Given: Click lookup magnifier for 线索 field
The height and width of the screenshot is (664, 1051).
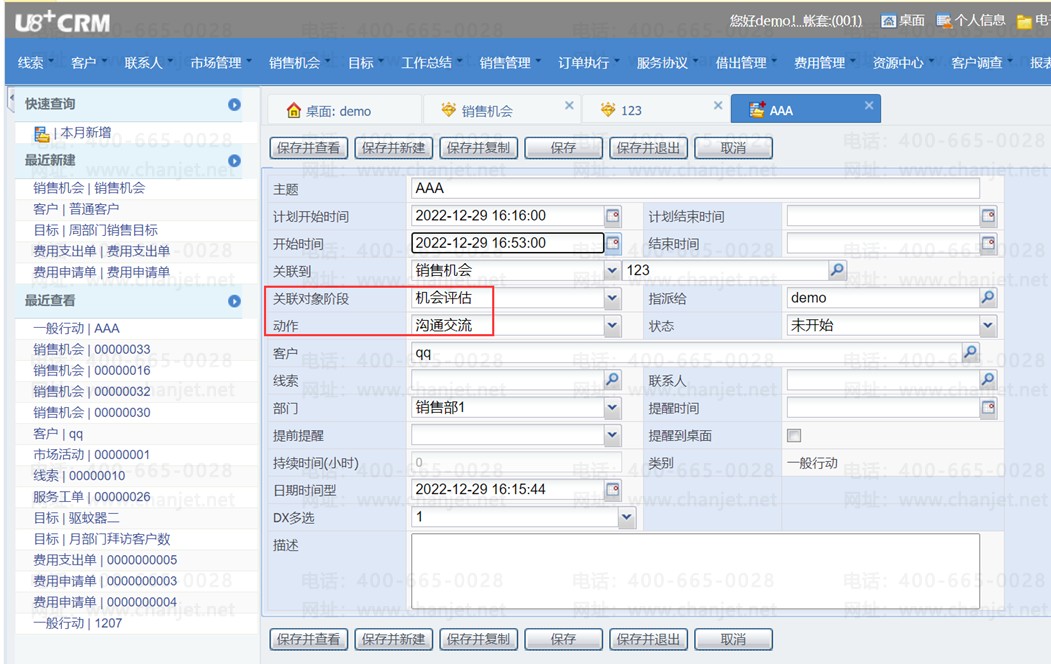Looking at the screenshot, I should (612, 379).
